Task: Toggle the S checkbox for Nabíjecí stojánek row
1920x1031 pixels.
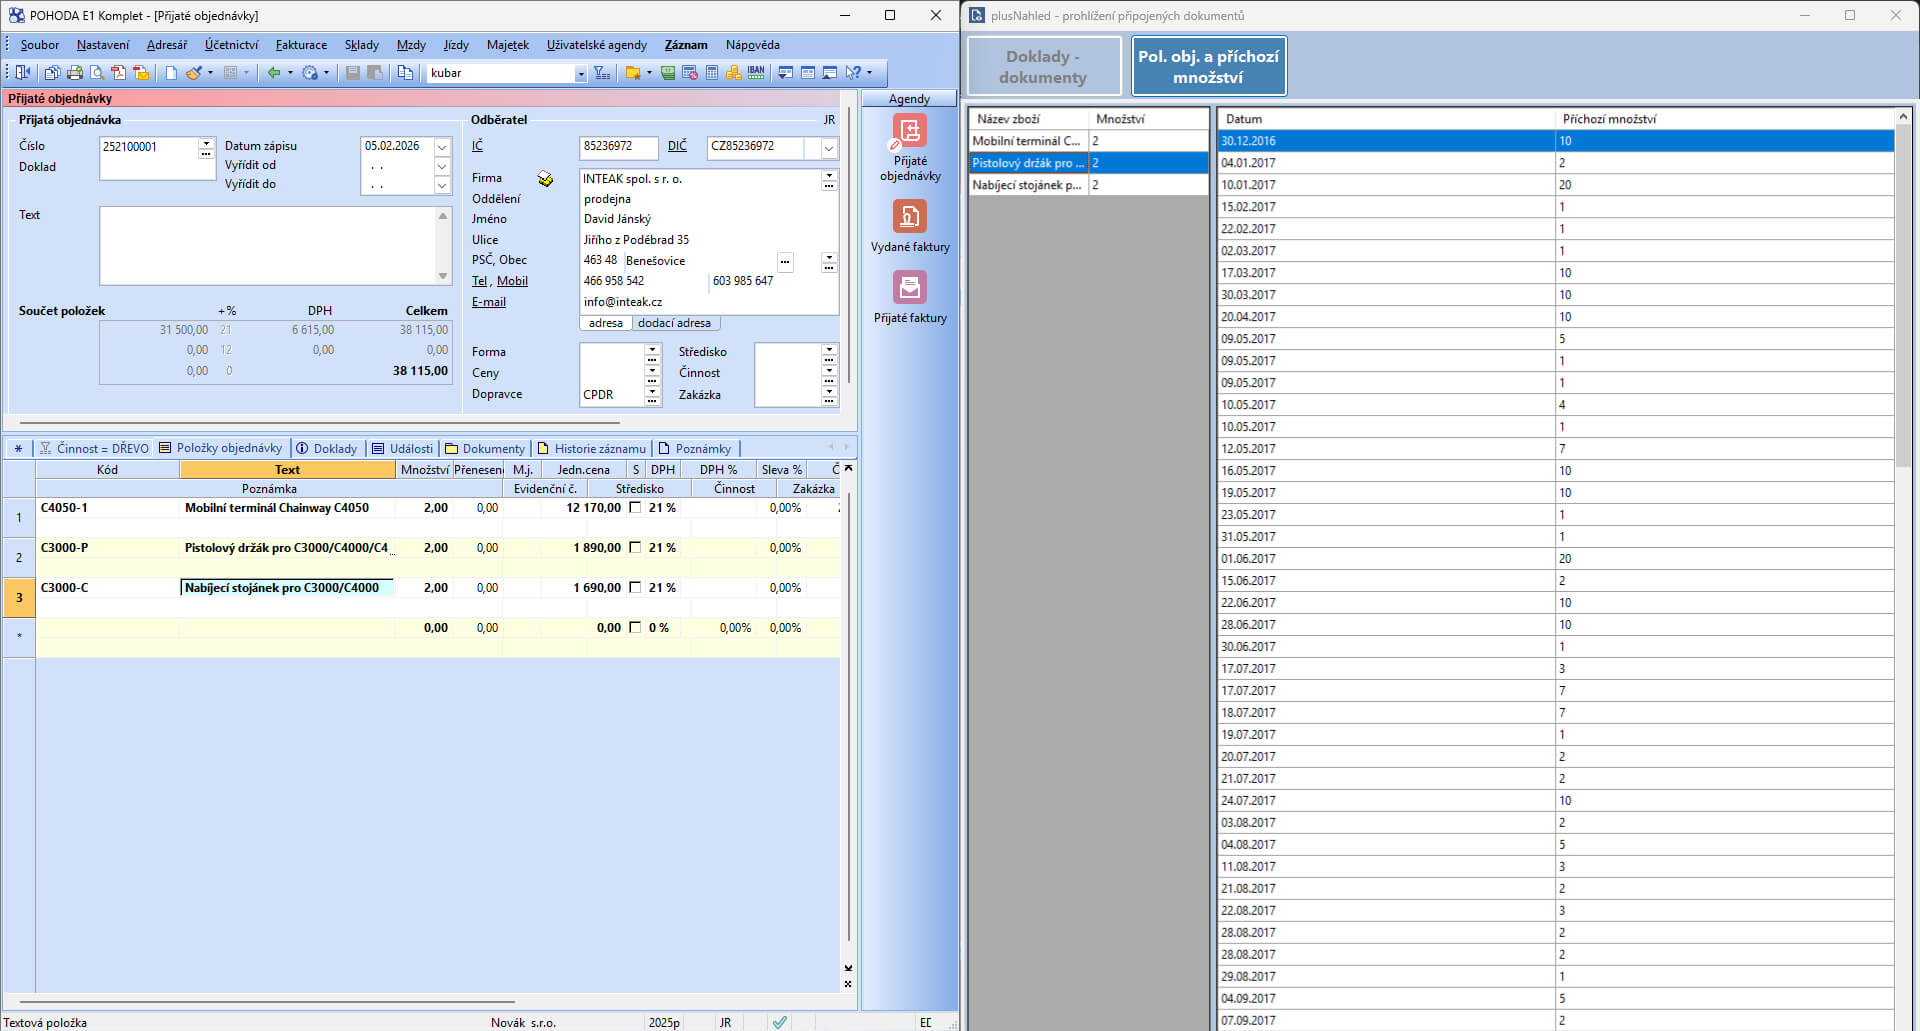Action: [x=635, y=588]
